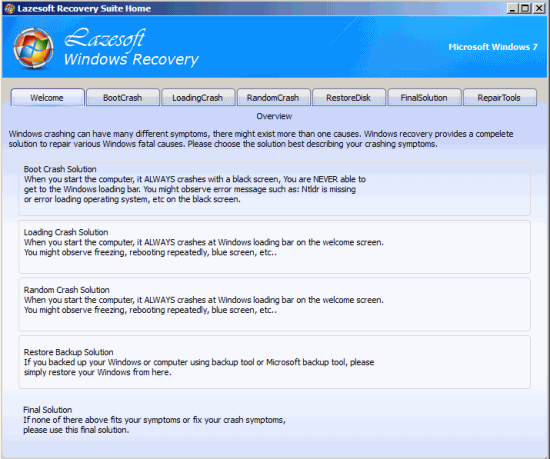
Task: Switch to the RepairTools tab
Action: coord(499,97)
